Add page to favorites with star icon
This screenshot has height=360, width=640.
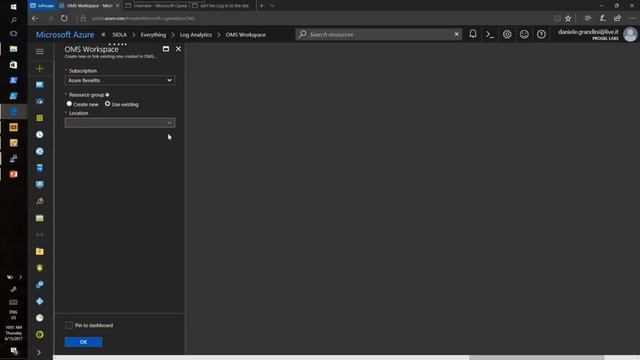pyautogui.click(x=568, y=18)
